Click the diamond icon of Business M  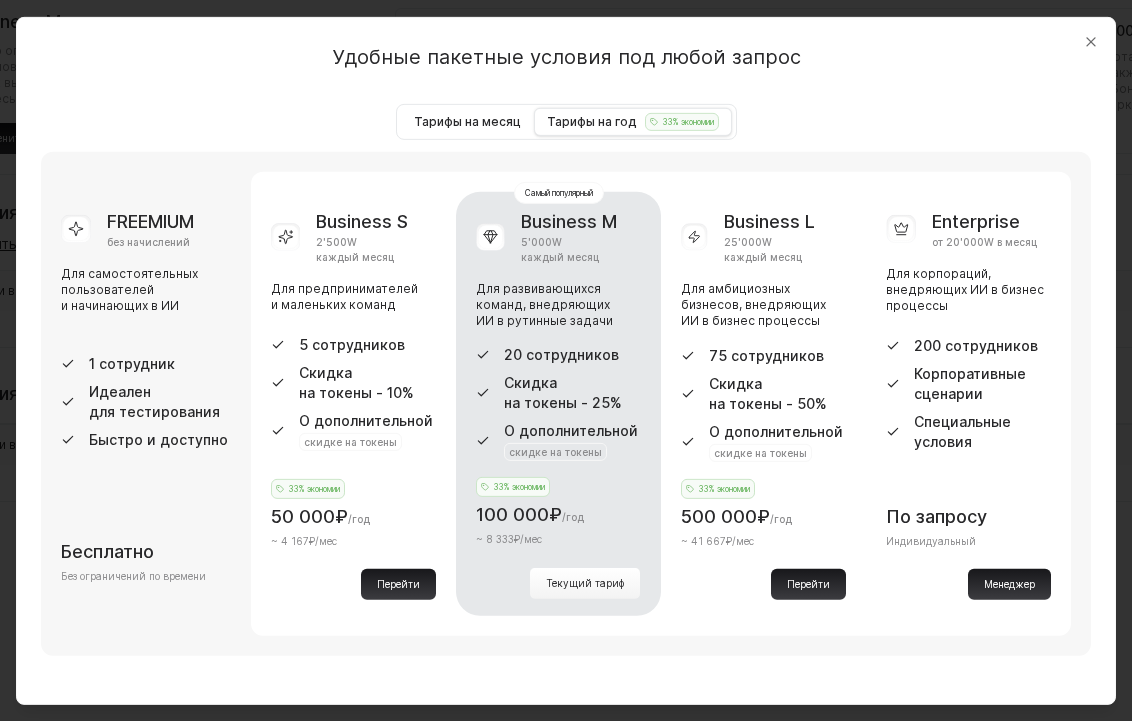(x=491, y=237)
